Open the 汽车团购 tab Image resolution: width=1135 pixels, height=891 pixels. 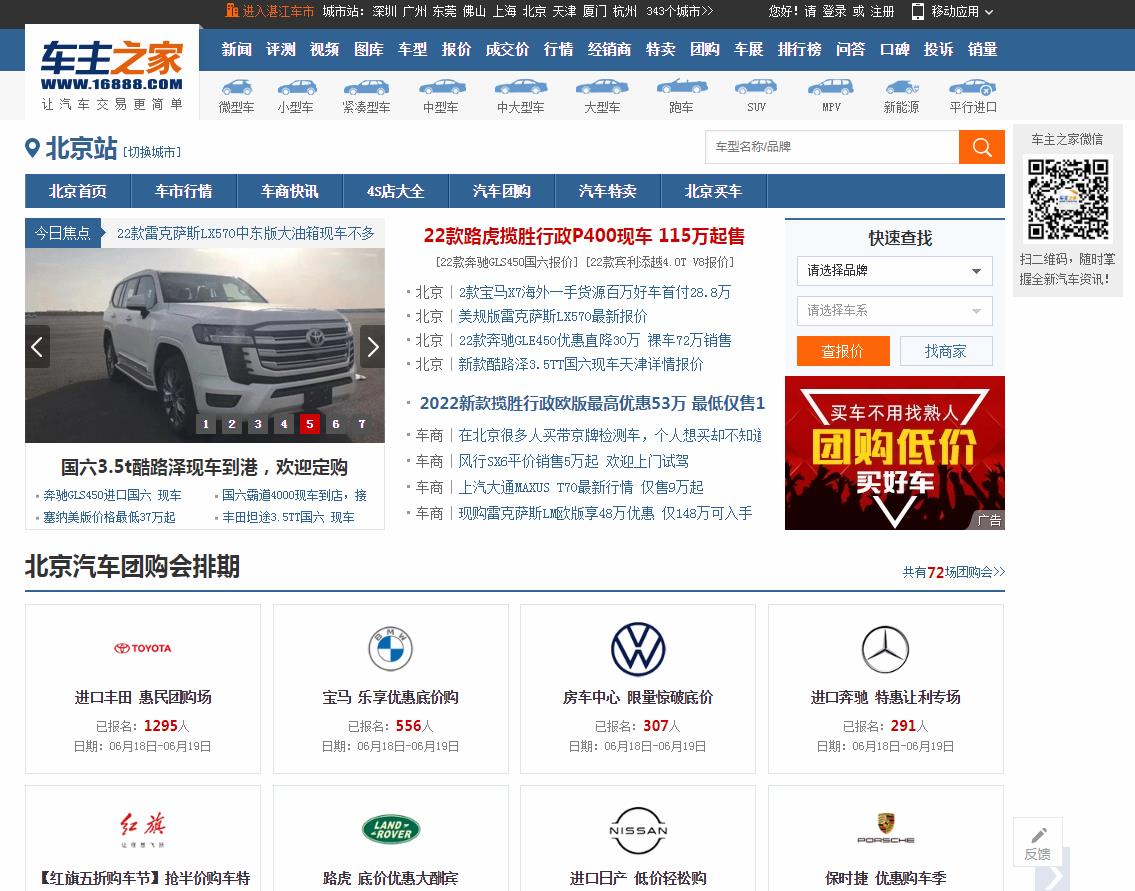(502, 191)
